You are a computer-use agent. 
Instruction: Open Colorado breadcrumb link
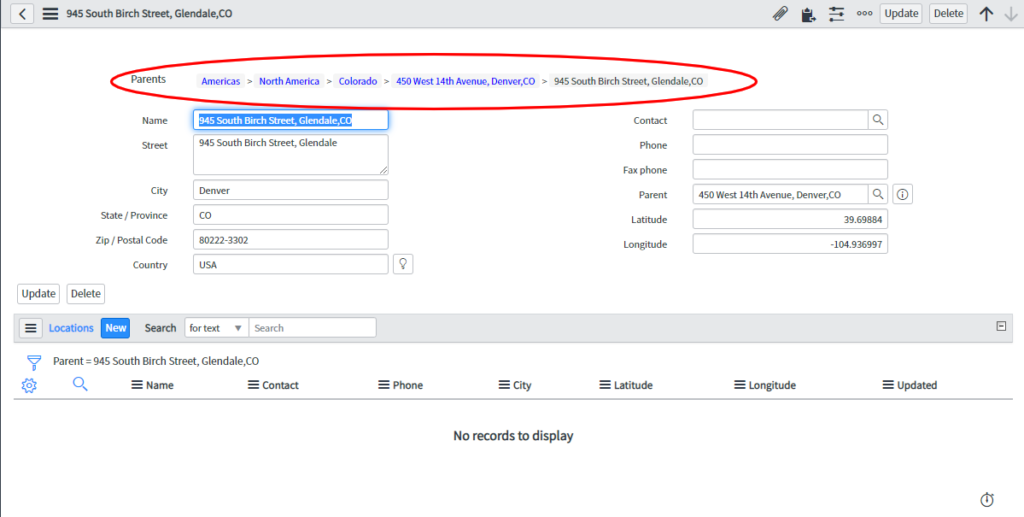click(358, 81)
